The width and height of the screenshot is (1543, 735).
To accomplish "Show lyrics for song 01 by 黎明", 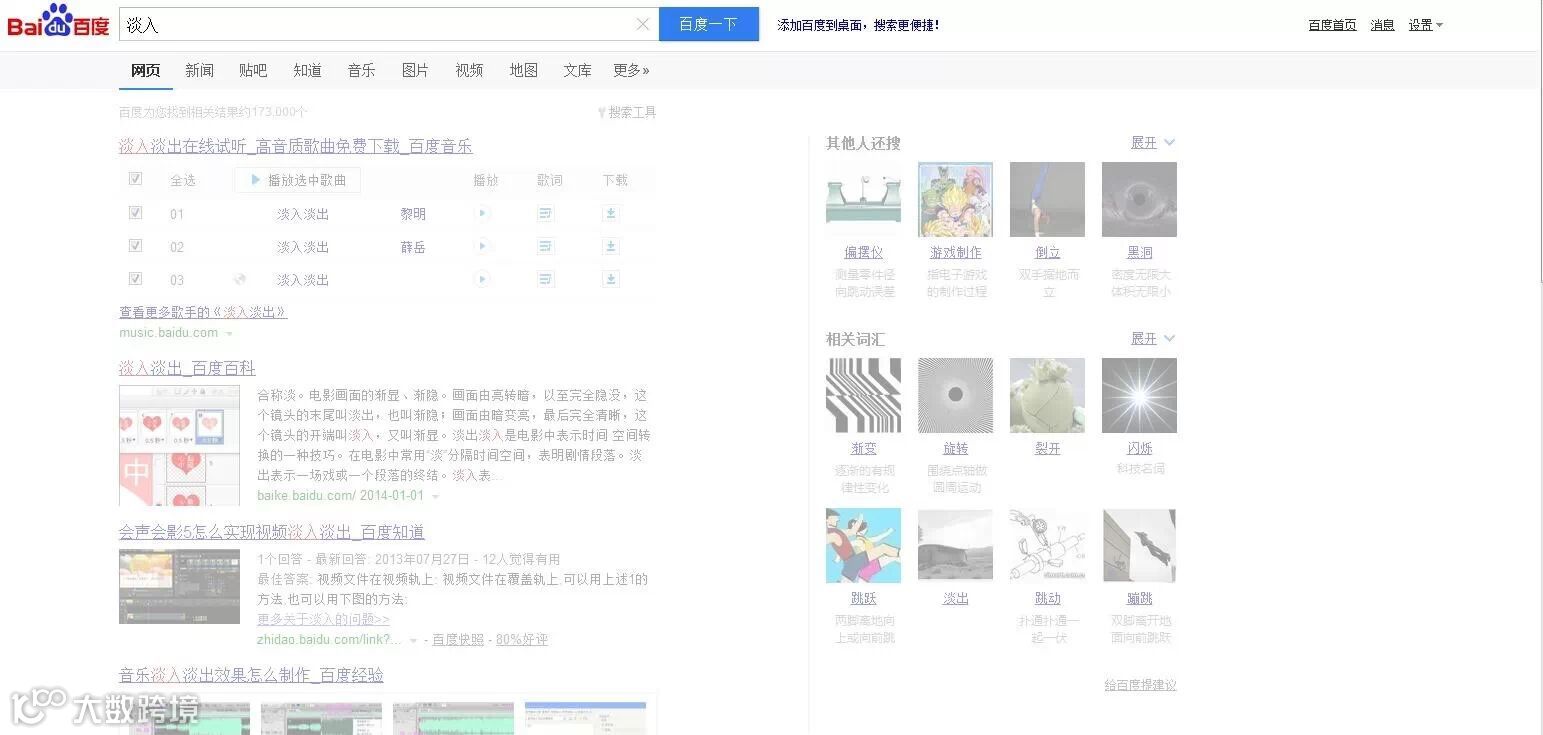I will pos(546,213).
